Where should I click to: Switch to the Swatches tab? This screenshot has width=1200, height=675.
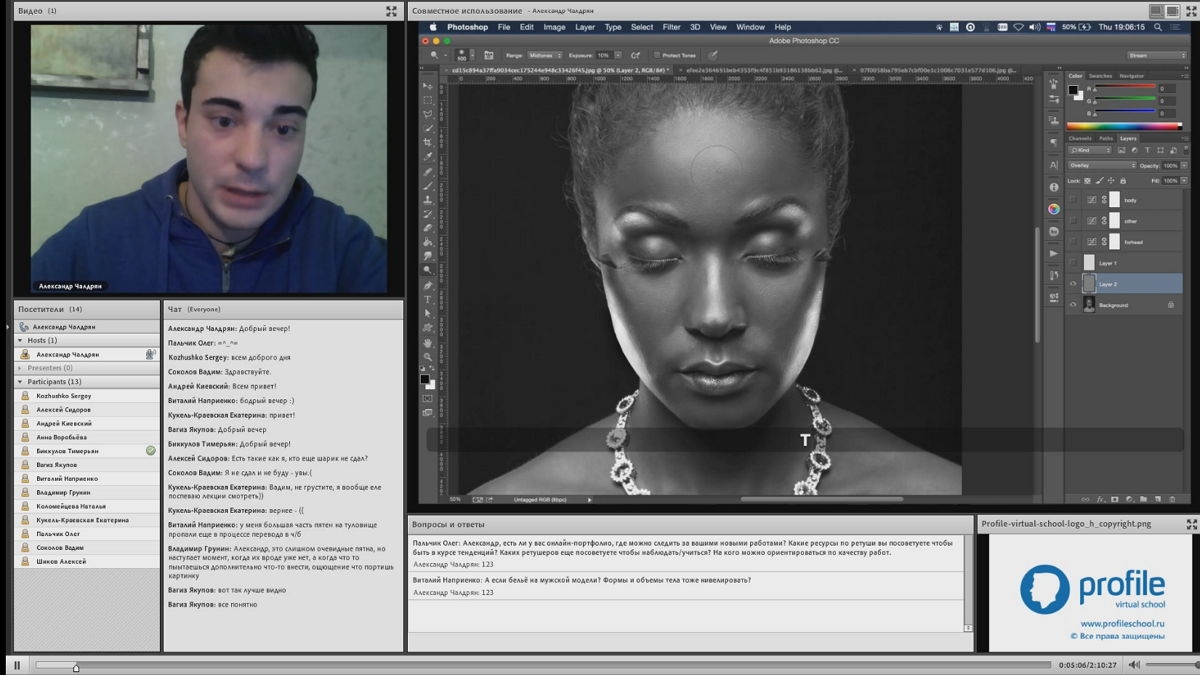pyautogui.click(x=1100, y=76)
